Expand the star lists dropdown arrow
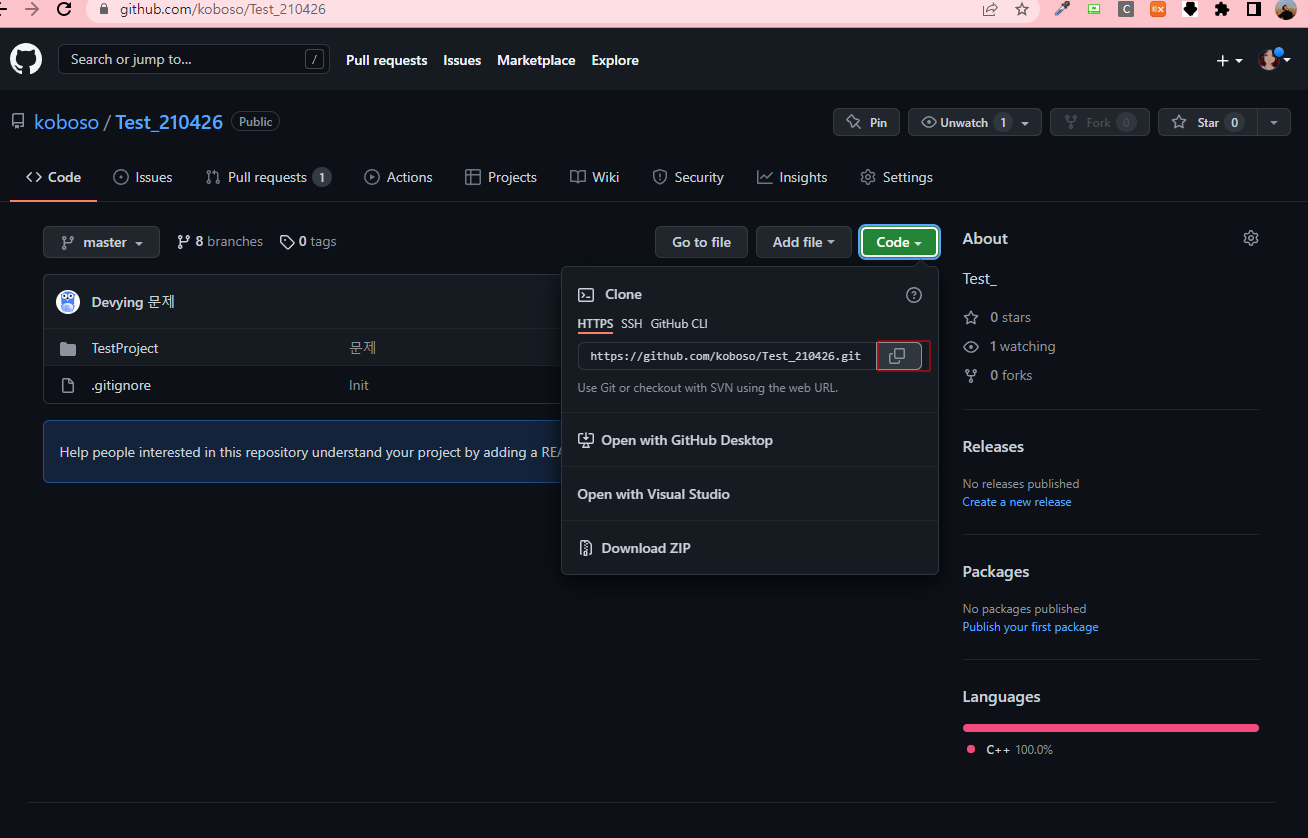This screenshot has height=838, width=1308. point(1273,122)
